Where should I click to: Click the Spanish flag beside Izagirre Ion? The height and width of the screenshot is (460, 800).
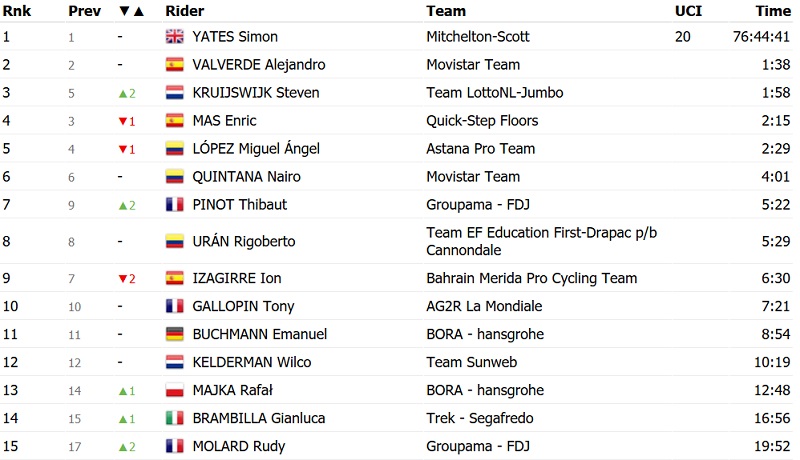(175, 278)
